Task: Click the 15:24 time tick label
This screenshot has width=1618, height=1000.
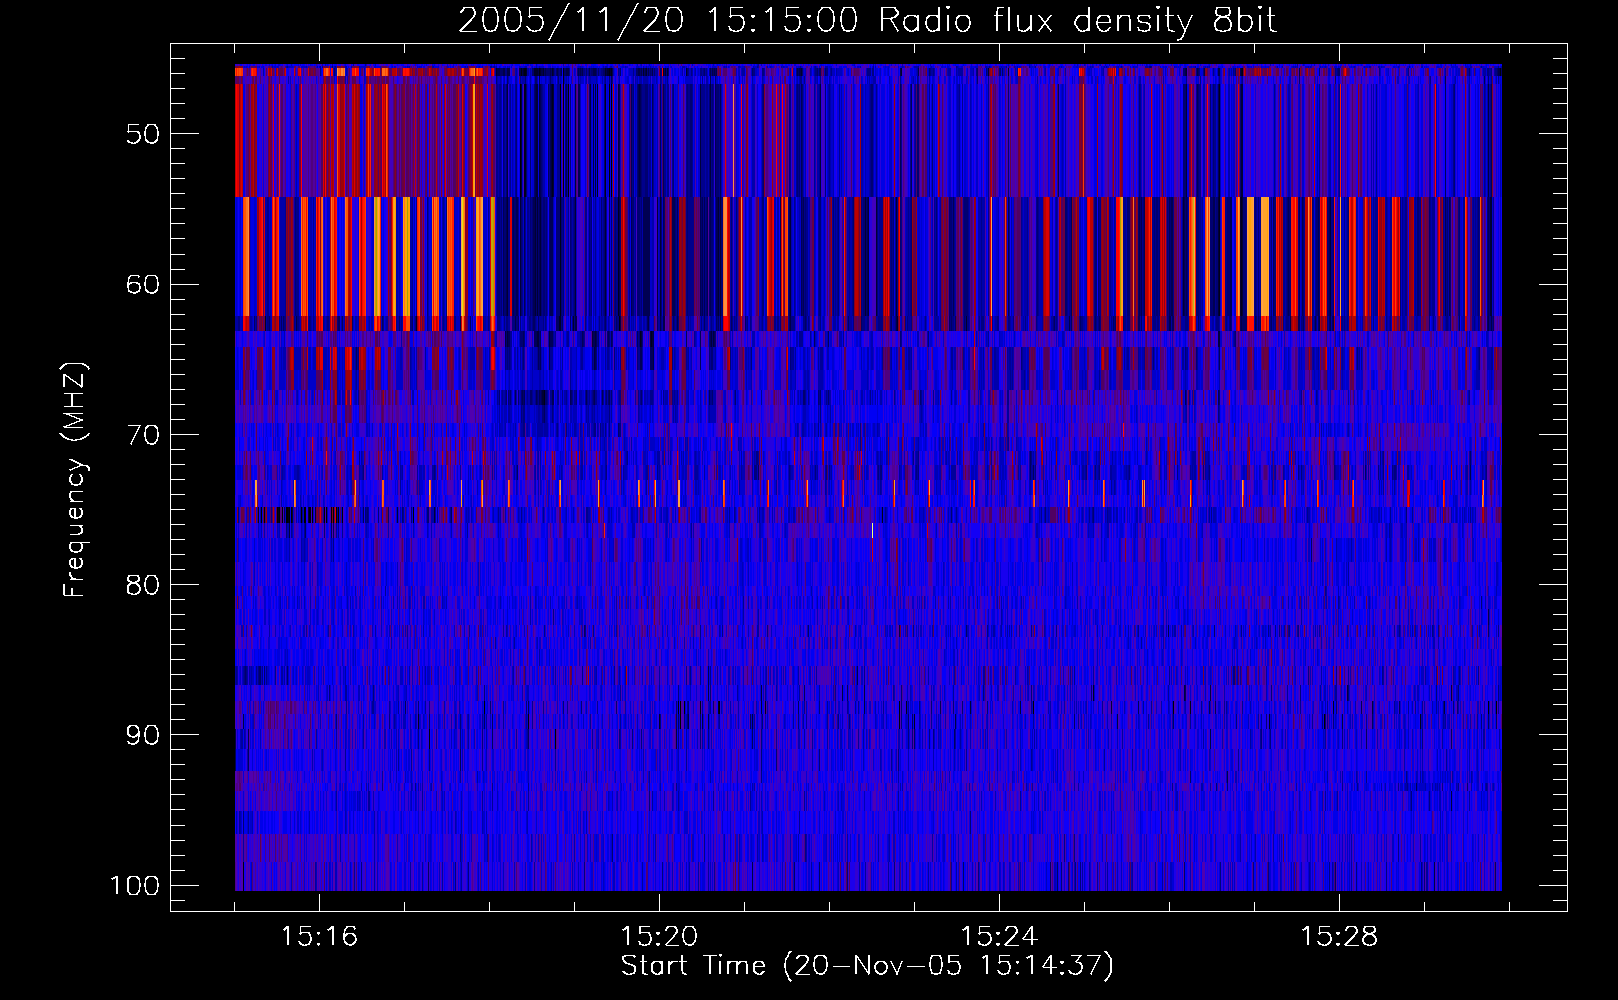Action: (999, 937)
